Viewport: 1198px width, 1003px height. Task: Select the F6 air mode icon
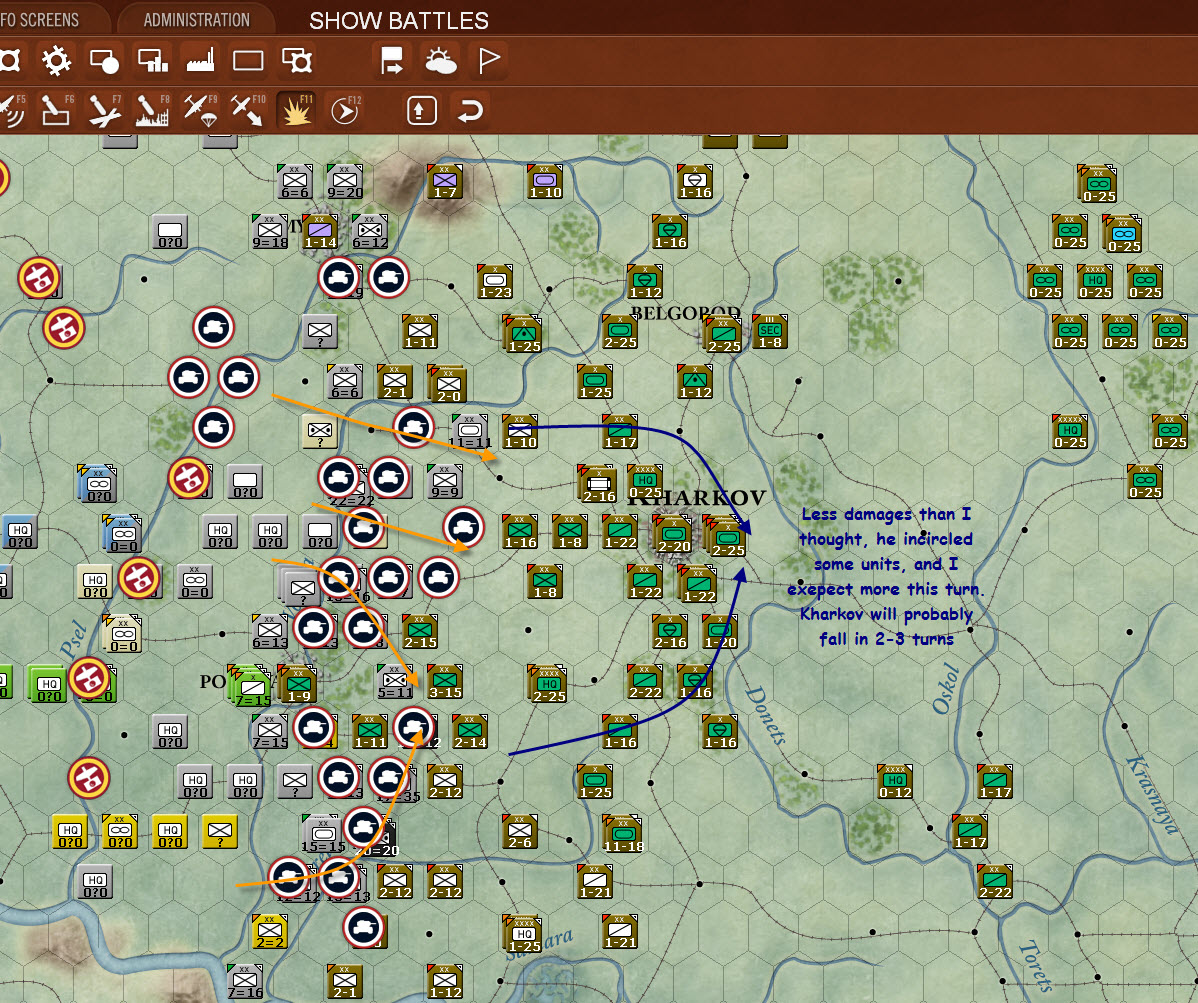[x=57, y=111]
